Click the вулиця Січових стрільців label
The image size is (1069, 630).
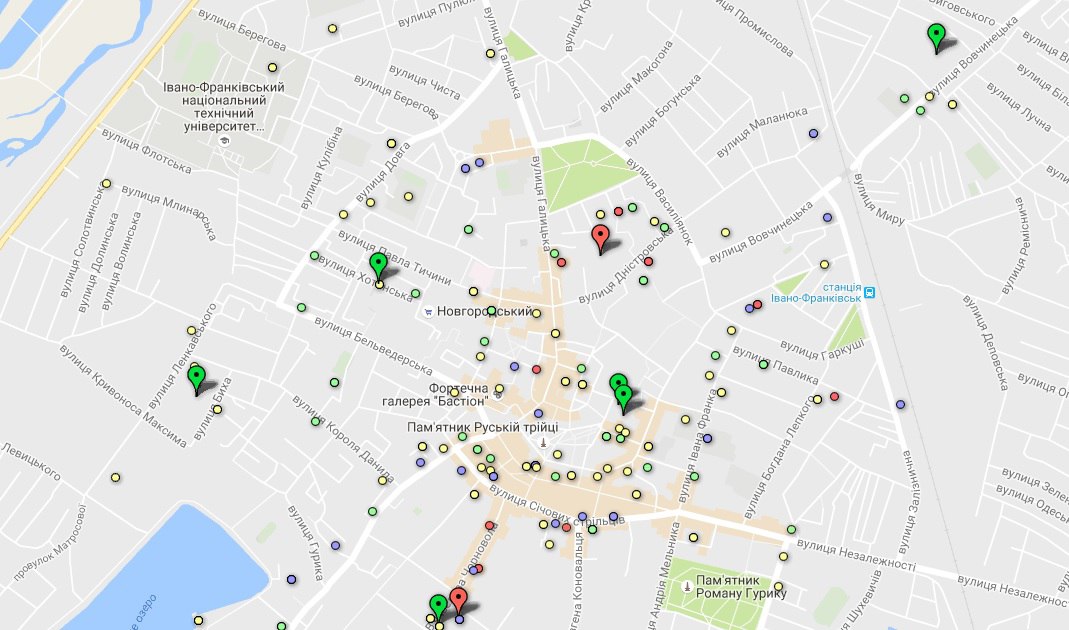pos(556,506)
